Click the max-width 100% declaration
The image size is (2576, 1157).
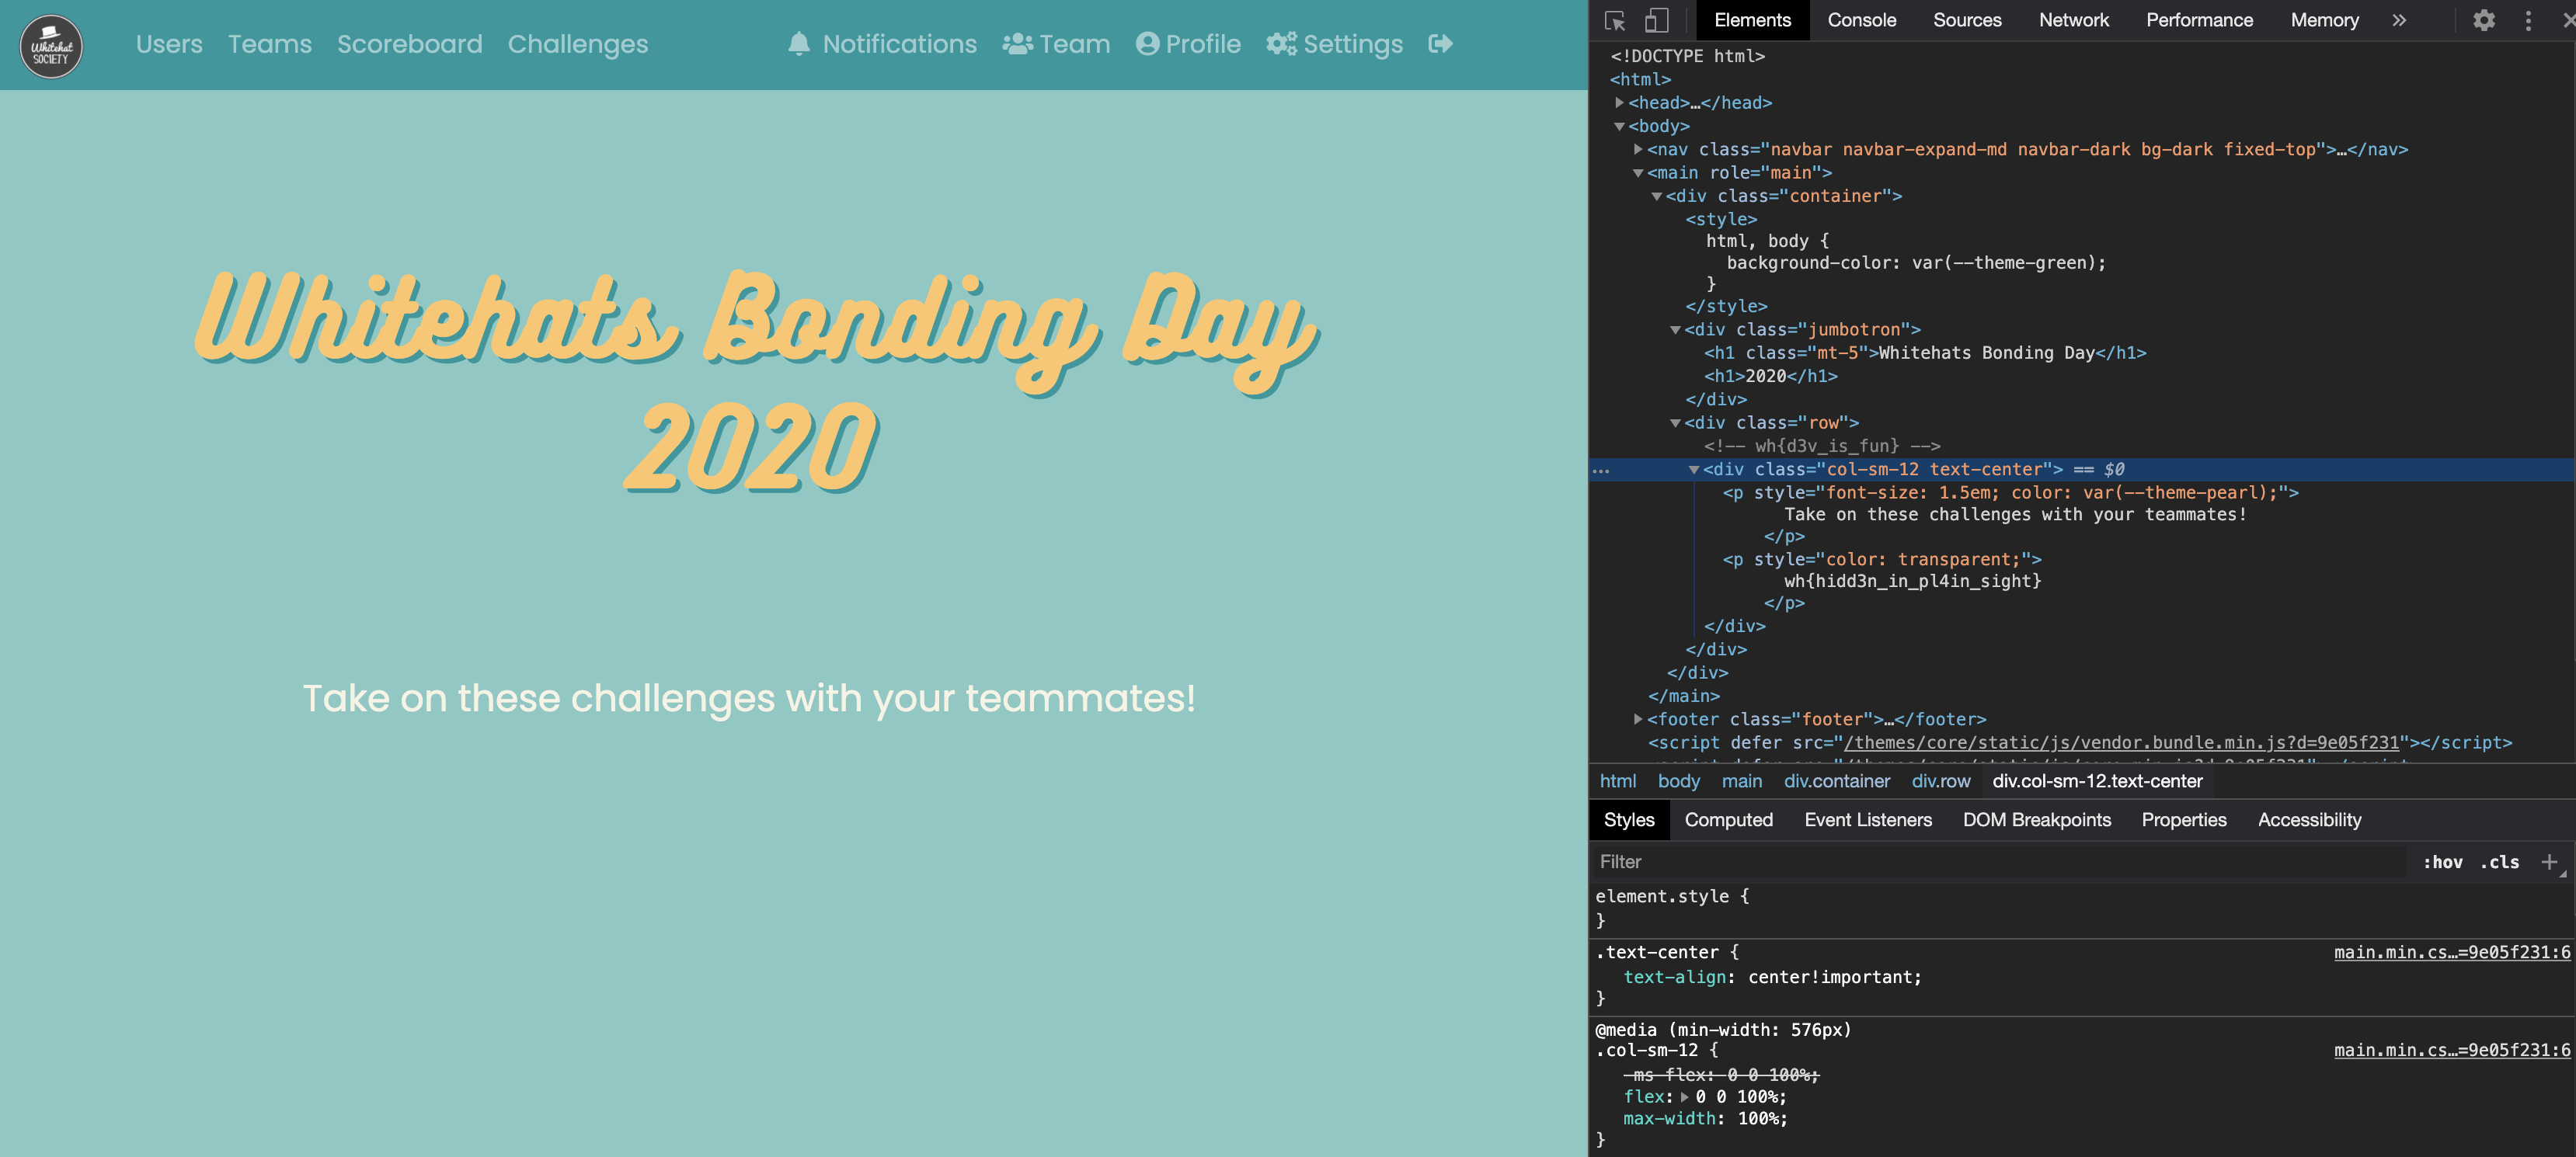[x=1705, y=1119]
